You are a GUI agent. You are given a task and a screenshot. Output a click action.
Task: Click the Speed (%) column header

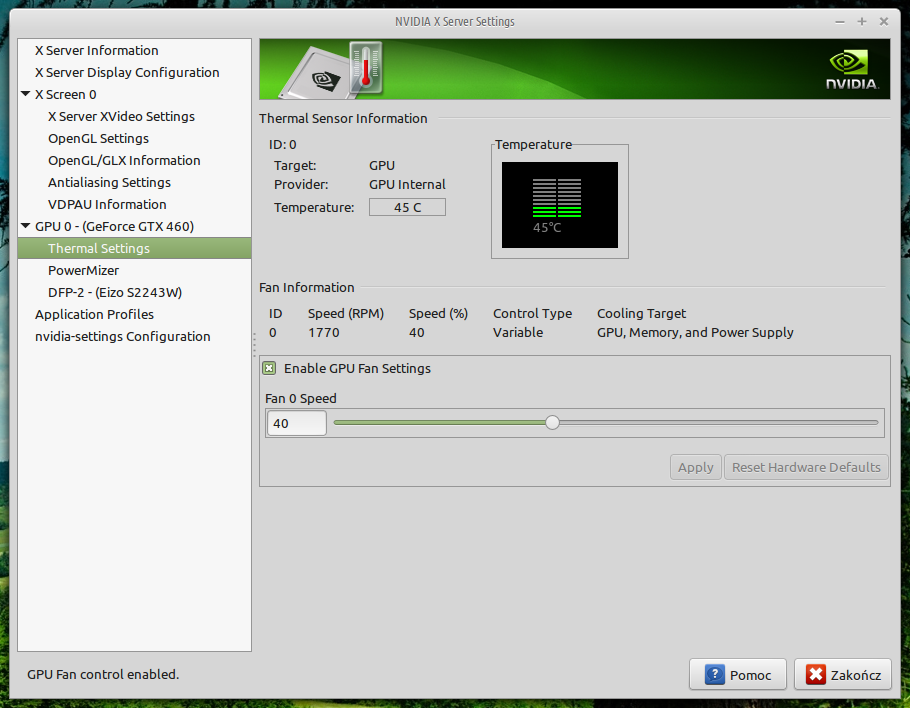438,313
